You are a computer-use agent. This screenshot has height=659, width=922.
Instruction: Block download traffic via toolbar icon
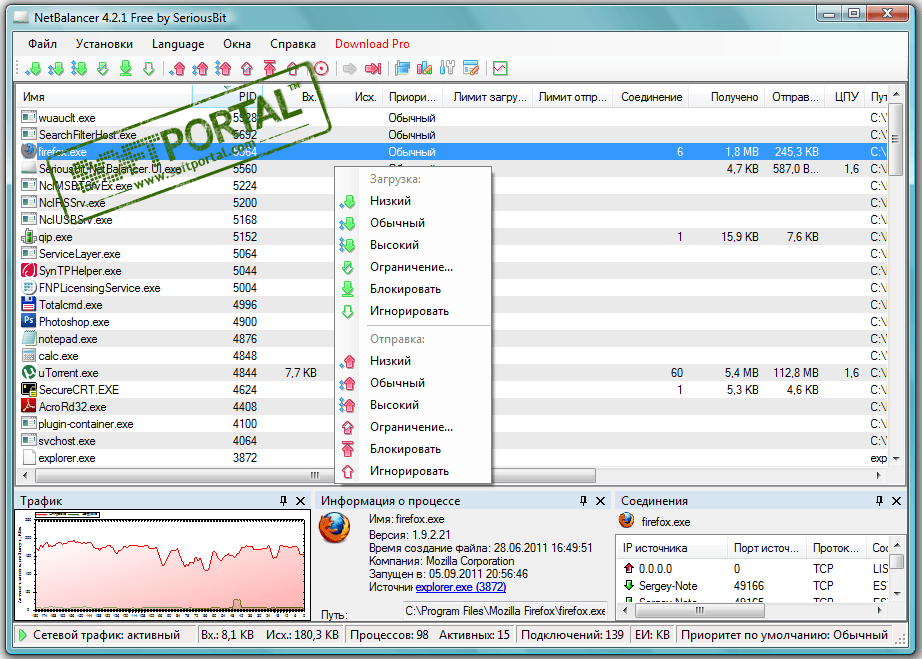click(x=126, y=69)
